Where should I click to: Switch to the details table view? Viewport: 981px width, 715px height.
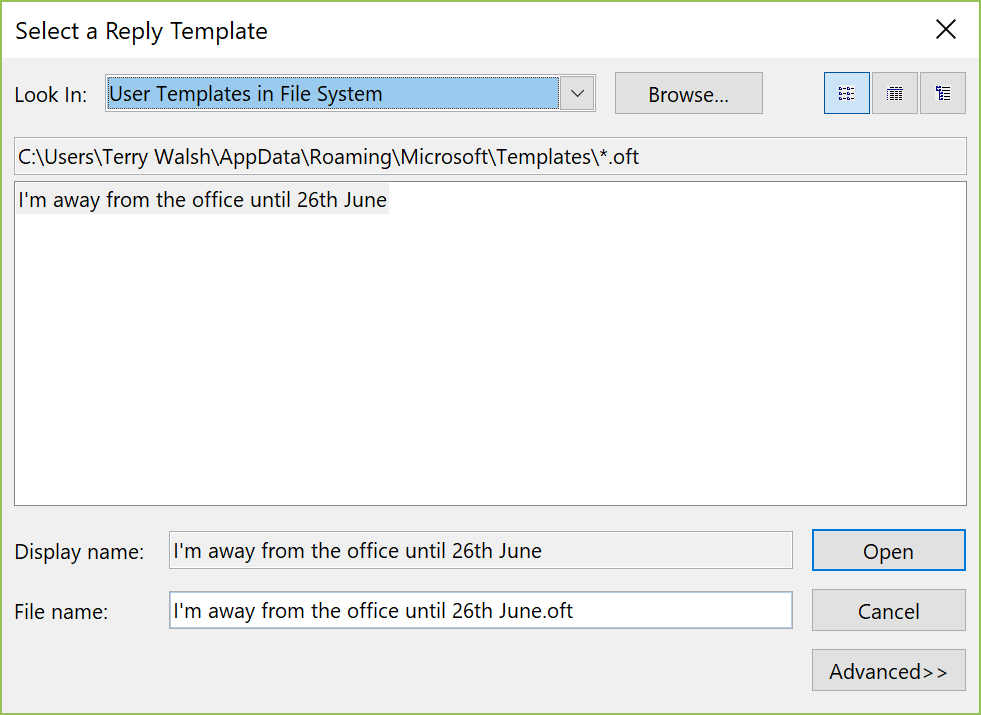tap(895, 93)
